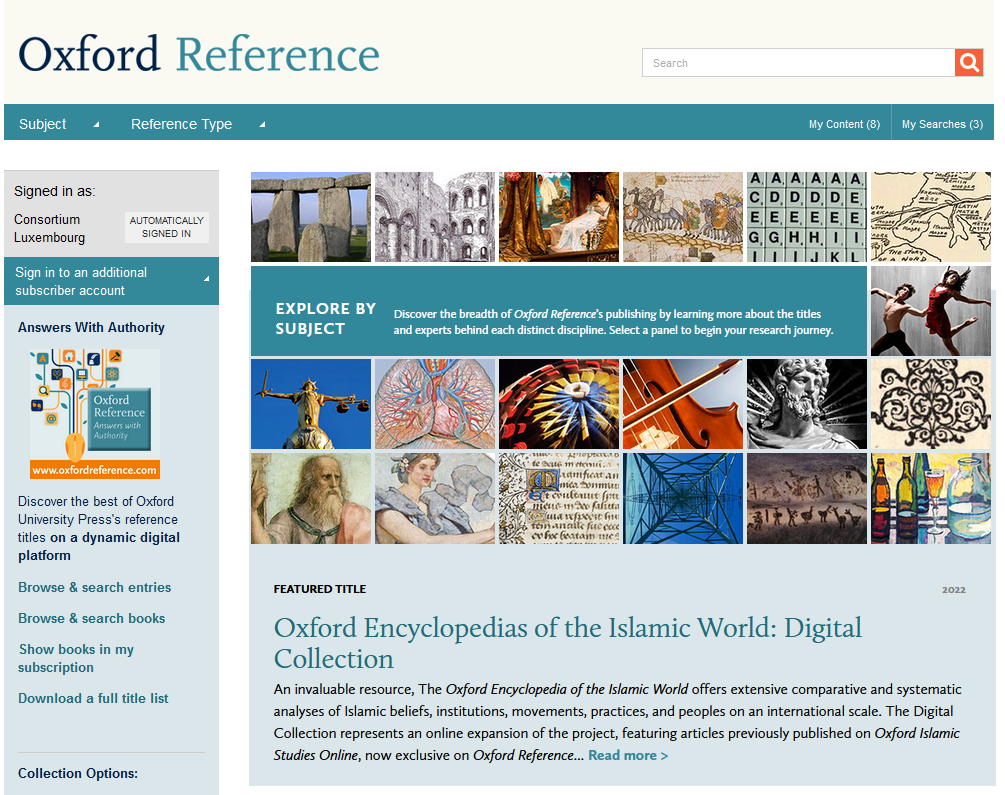Click the orange search magnifier button
This screenshot has height=795, width=1005.
pyautogui.click(x=968, y=63)
